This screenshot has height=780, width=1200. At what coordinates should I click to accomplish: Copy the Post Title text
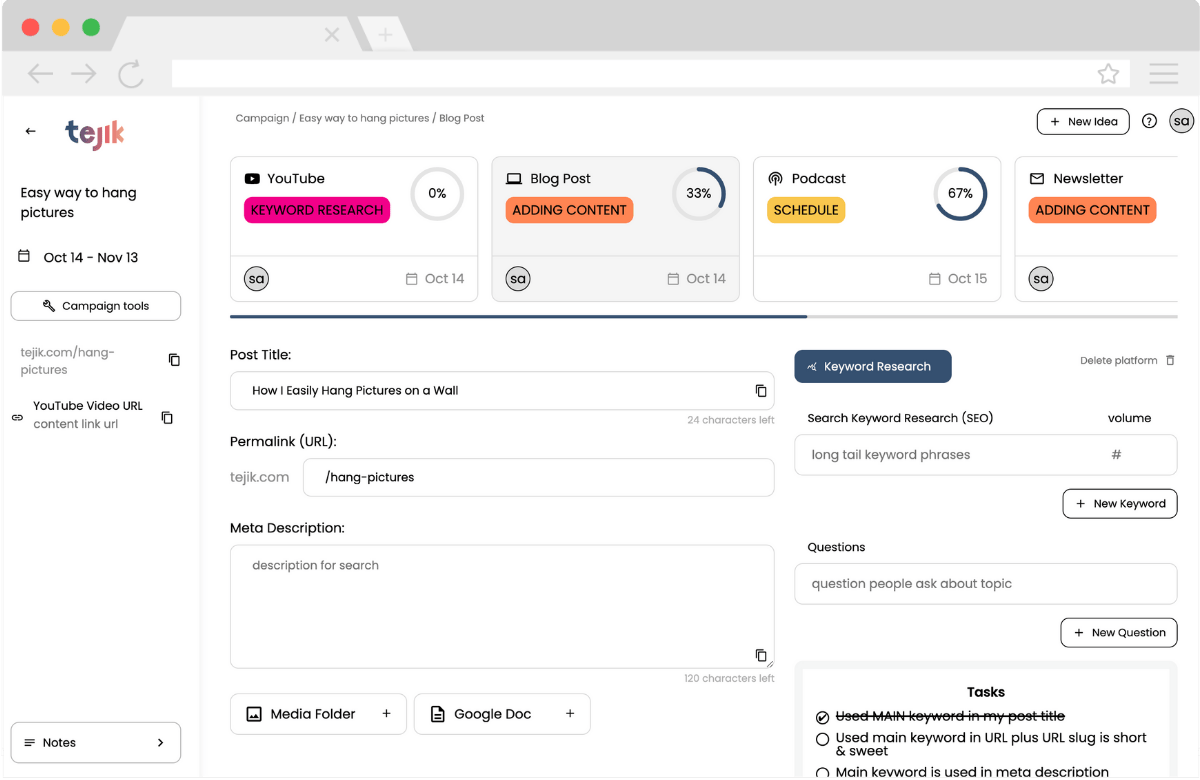[760, 391]
